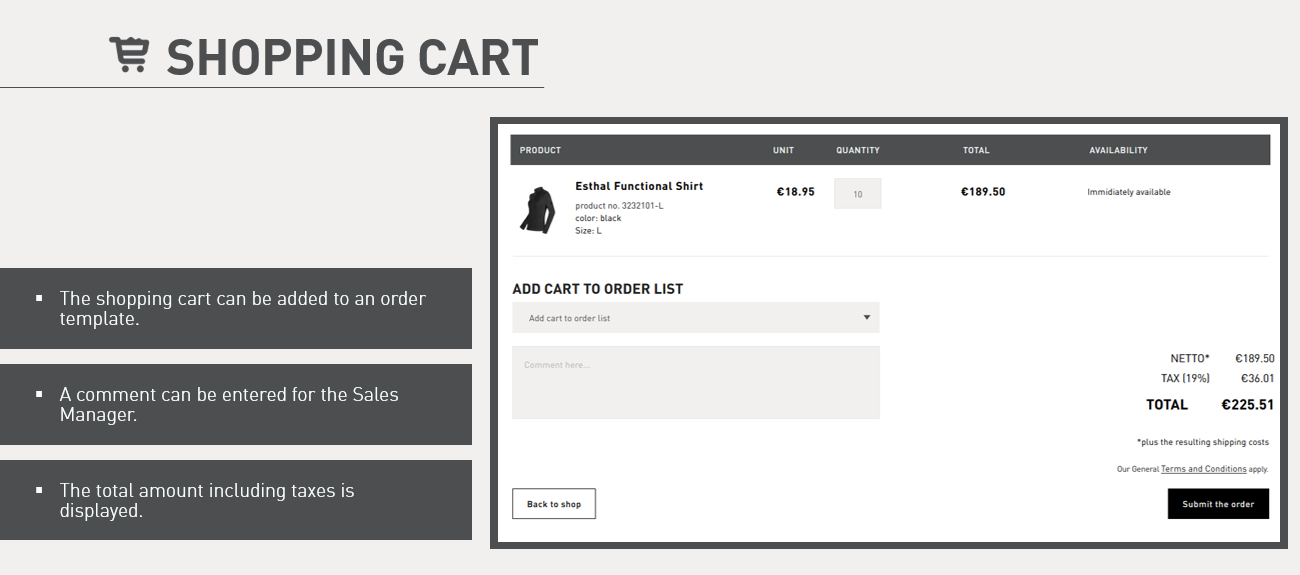Click the PRODUCT column header
This screenshot has height=575, width=1300.
point(540,150)
